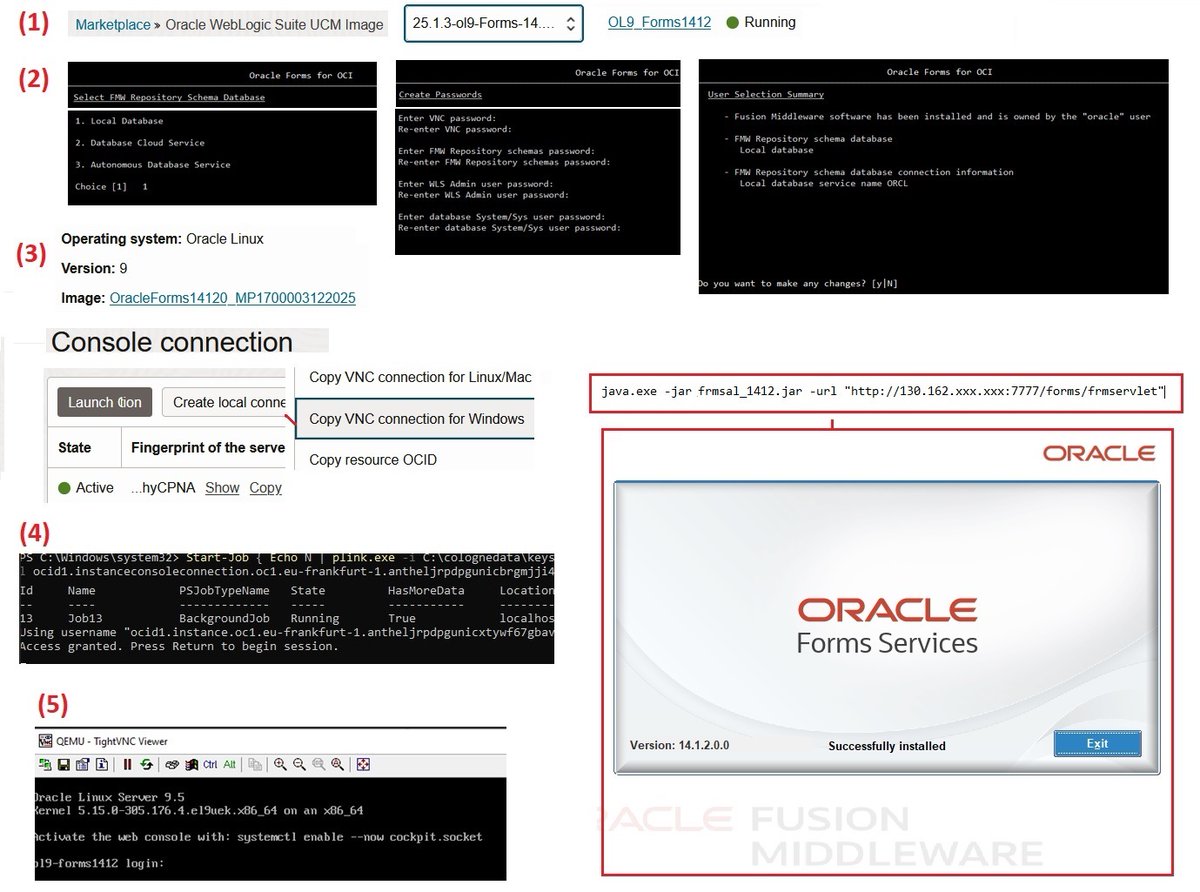Click the 'User Selection Summary' heading

[766, 95]
